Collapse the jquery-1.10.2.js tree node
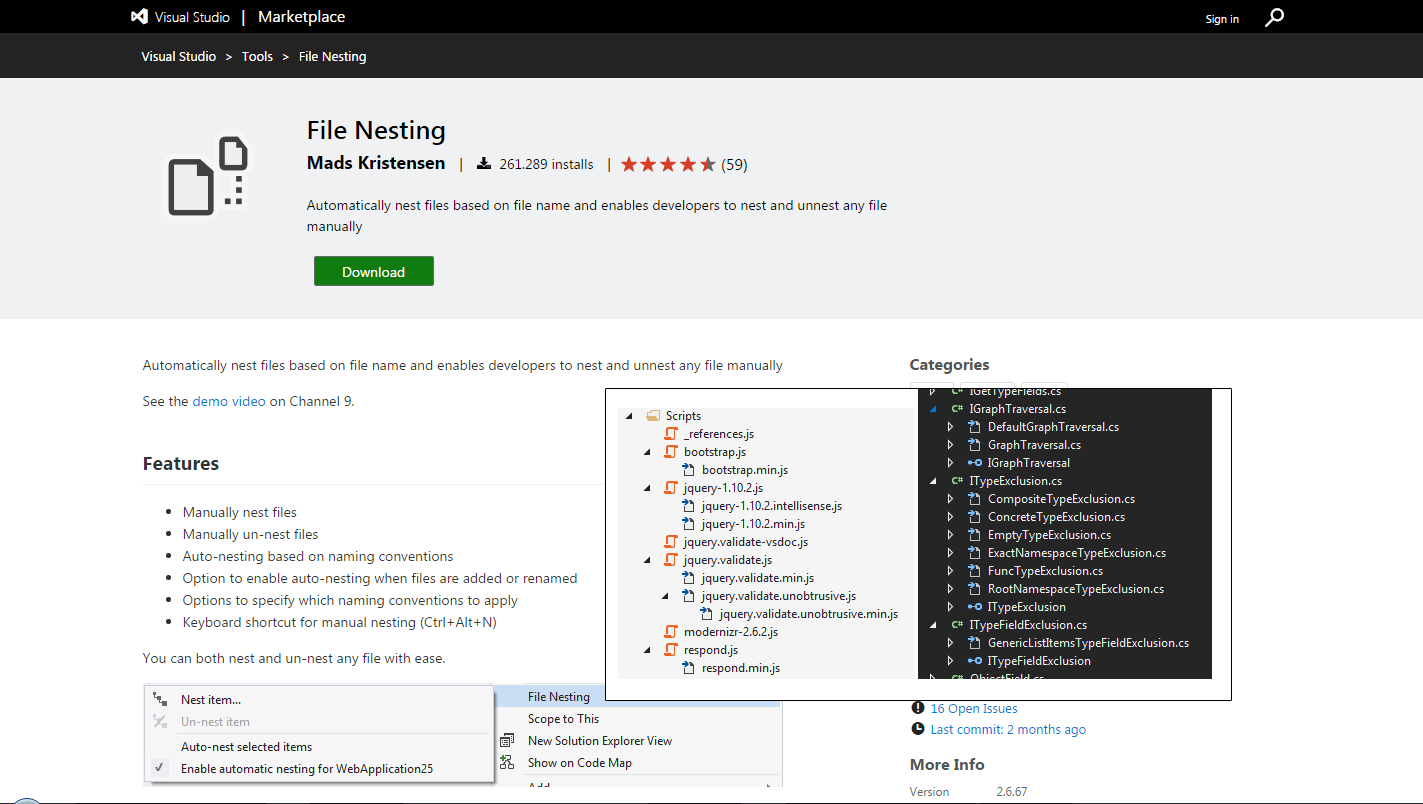The image size is (1423, 804). click(648, 489)
